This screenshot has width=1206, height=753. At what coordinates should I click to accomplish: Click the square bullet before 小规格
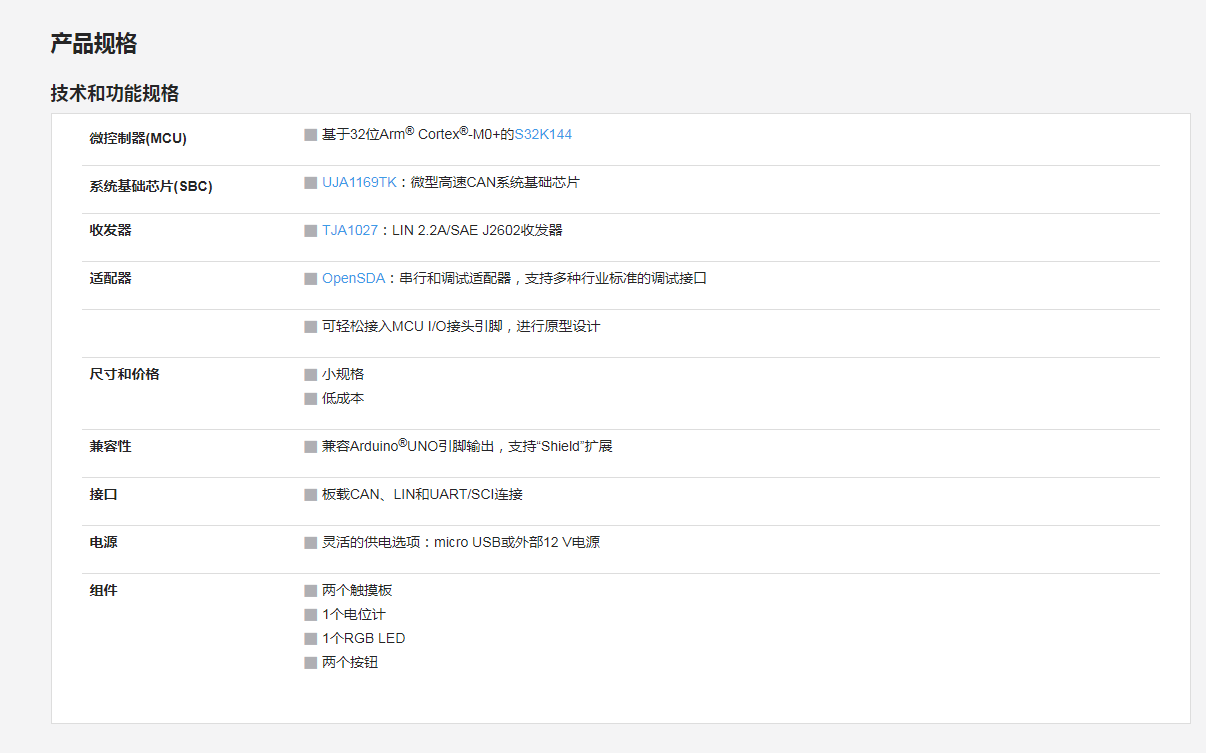point(310,374)
